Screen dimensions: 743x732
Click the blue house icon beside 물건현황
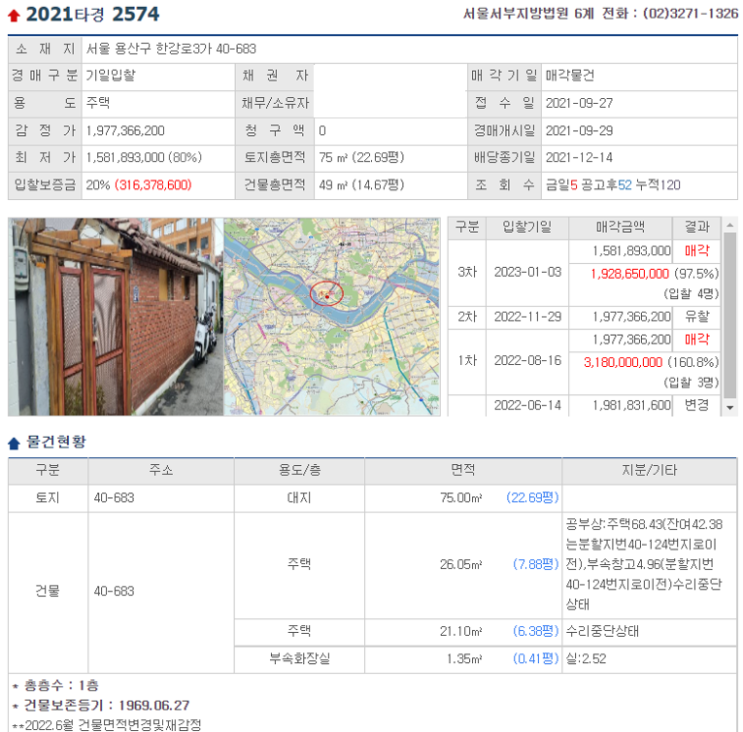click(14, 443)
